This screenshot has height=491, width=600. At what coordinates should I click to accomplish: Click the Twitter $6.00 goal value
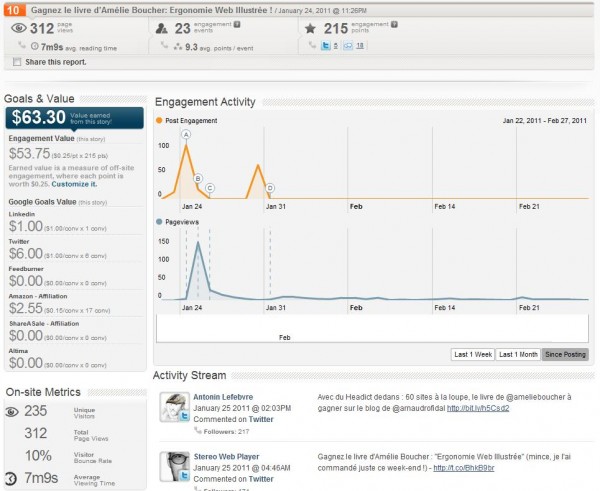coord(26,254)
